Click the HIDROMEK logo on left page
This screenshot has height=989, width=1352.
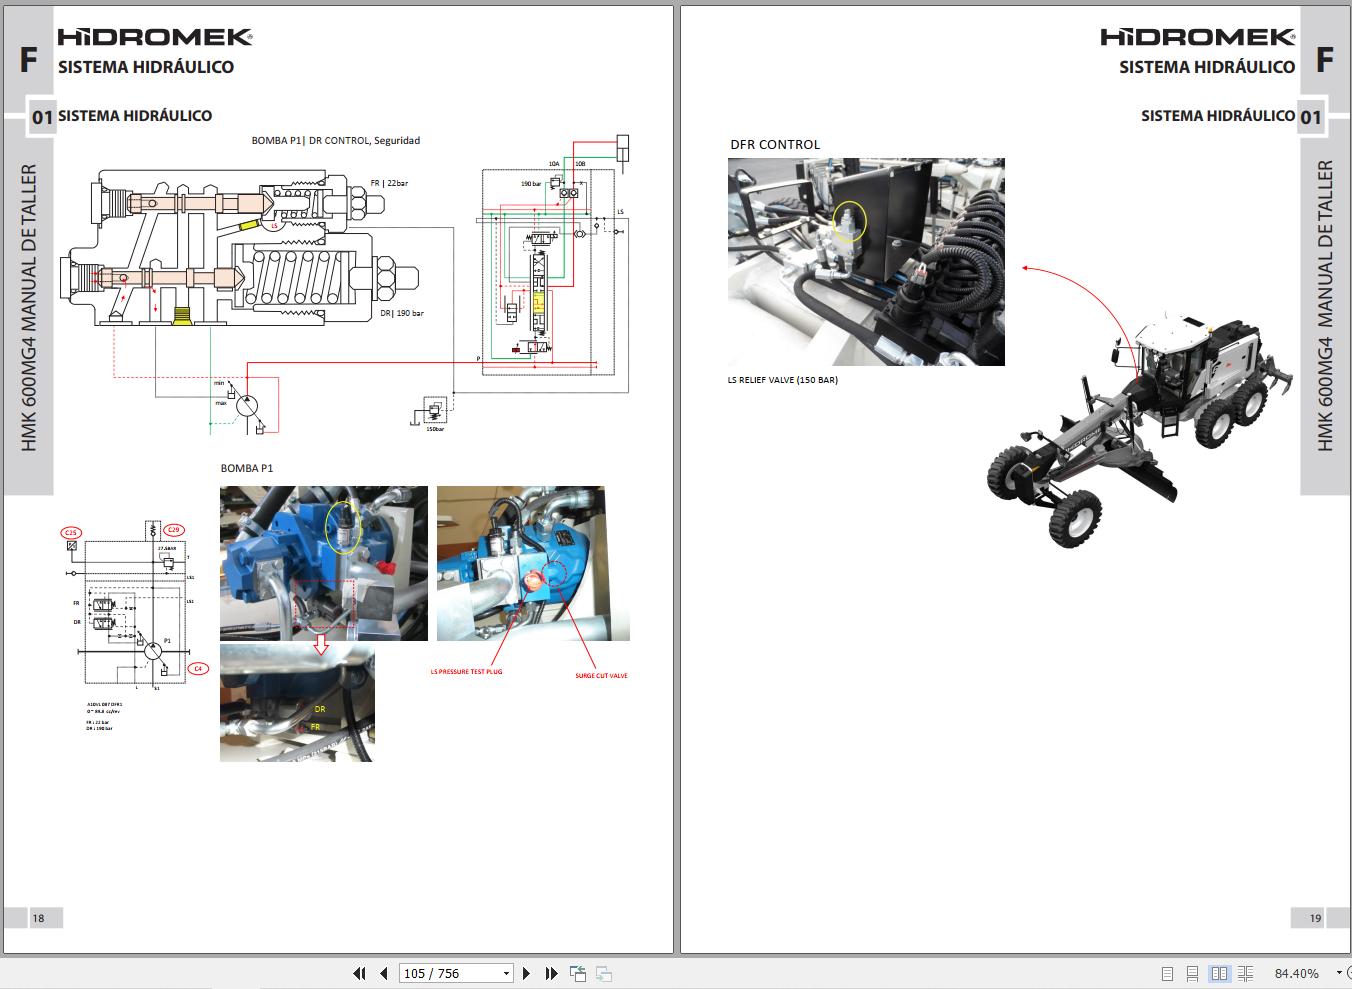[155, 38]
